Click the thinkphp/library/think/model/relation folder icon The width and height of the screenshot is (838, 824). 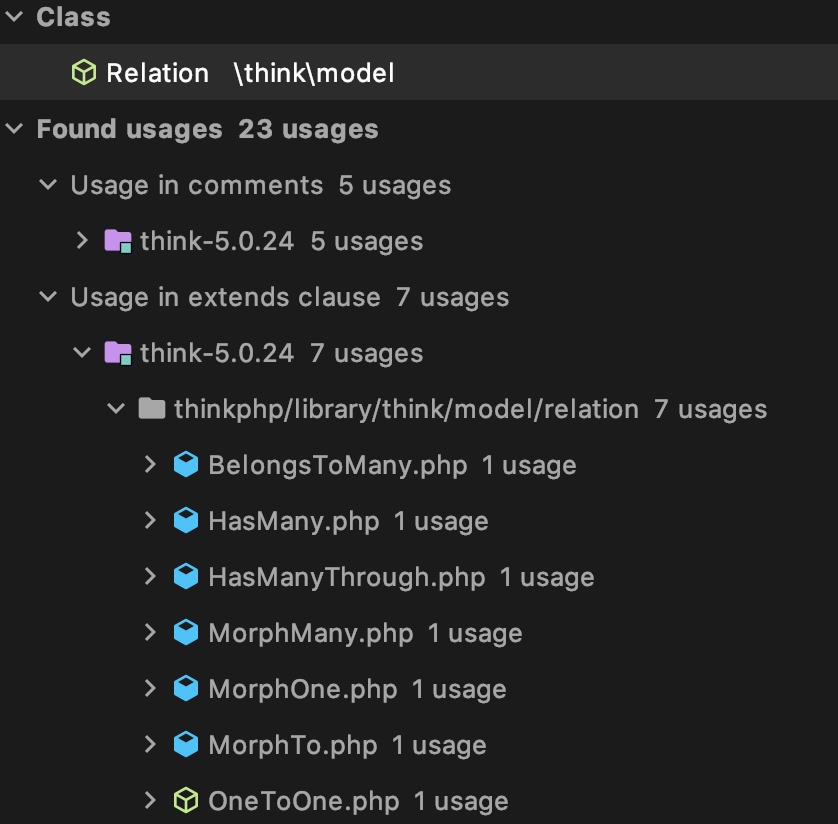point(152,409)
